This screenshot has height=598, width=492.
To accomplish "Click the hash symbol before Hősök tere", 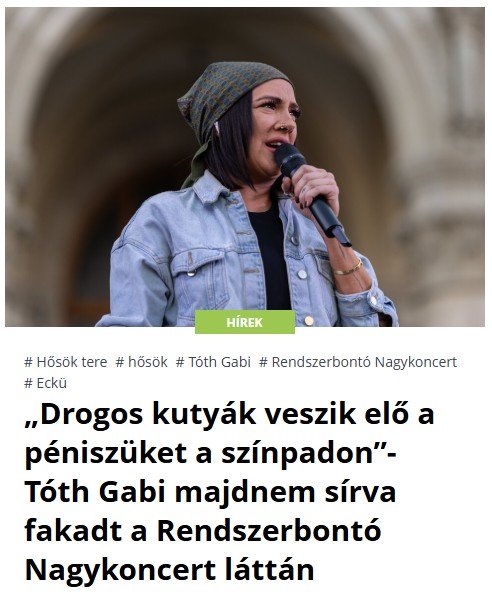I will coord(28,362).
